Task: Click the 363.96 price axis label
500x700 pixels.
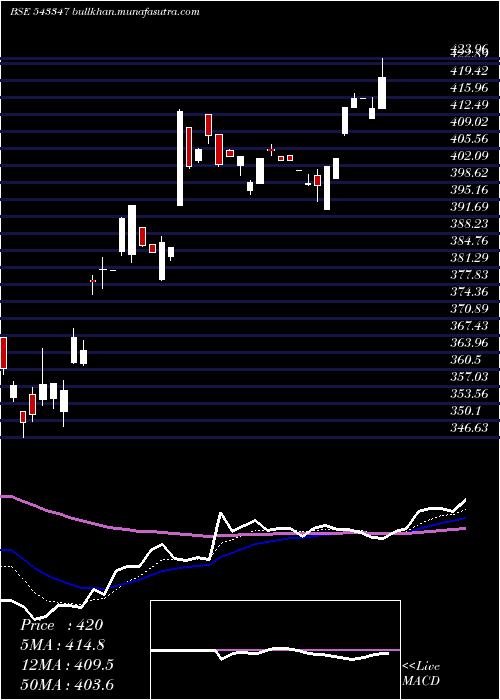Action: click(469, 342)
